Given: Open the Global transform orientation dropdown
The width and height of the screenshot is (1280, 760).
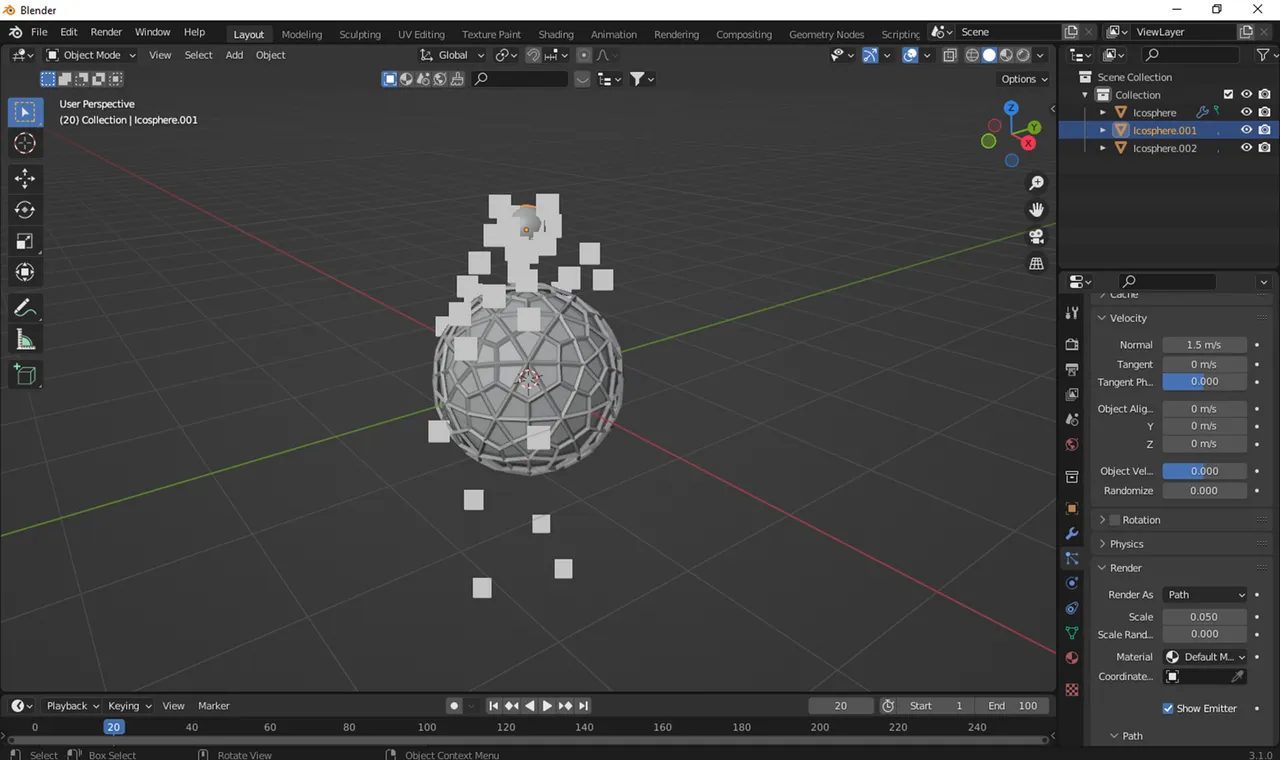Looking at the screenshot, I should point(452,55).
